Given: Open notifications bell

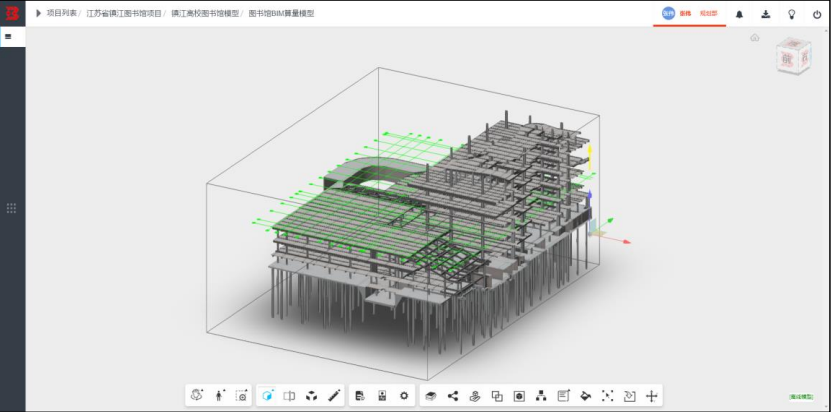Looking at the screenshot, I should click(739, 14).
